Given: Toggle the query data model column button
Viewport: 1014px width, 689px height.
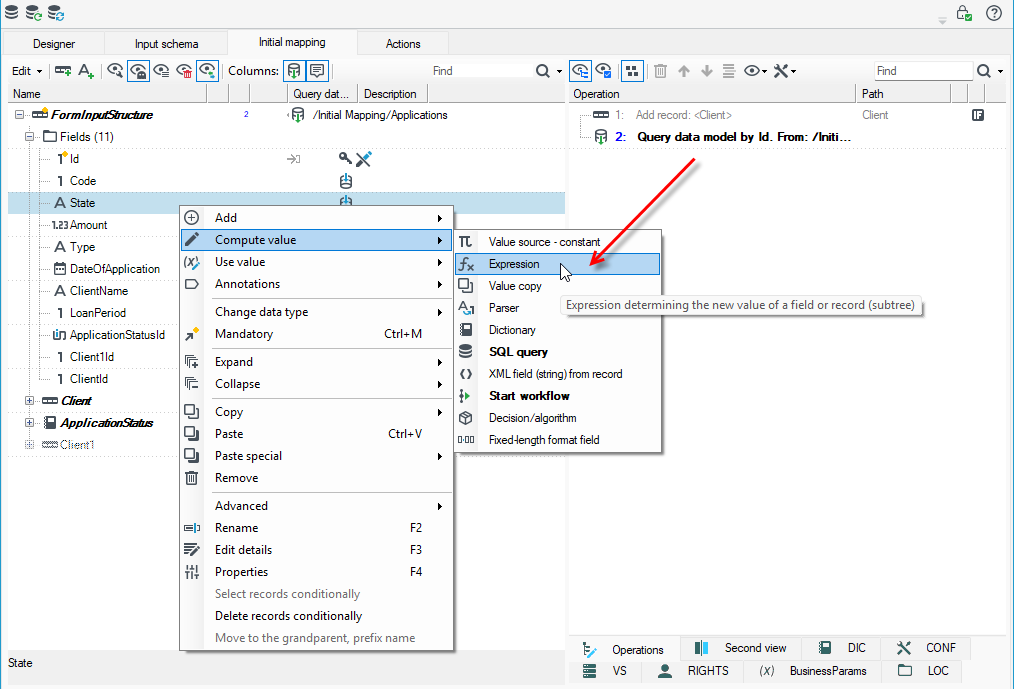Looking at the screenshot, I should coord(294,71).
